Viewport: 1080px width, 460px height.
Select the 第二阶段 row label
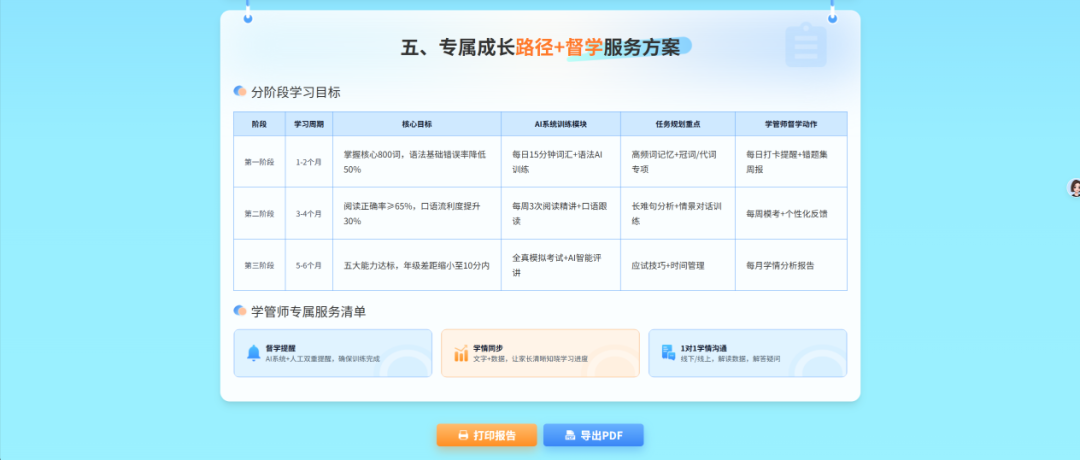pyautogui.click(x=259, y=214)
